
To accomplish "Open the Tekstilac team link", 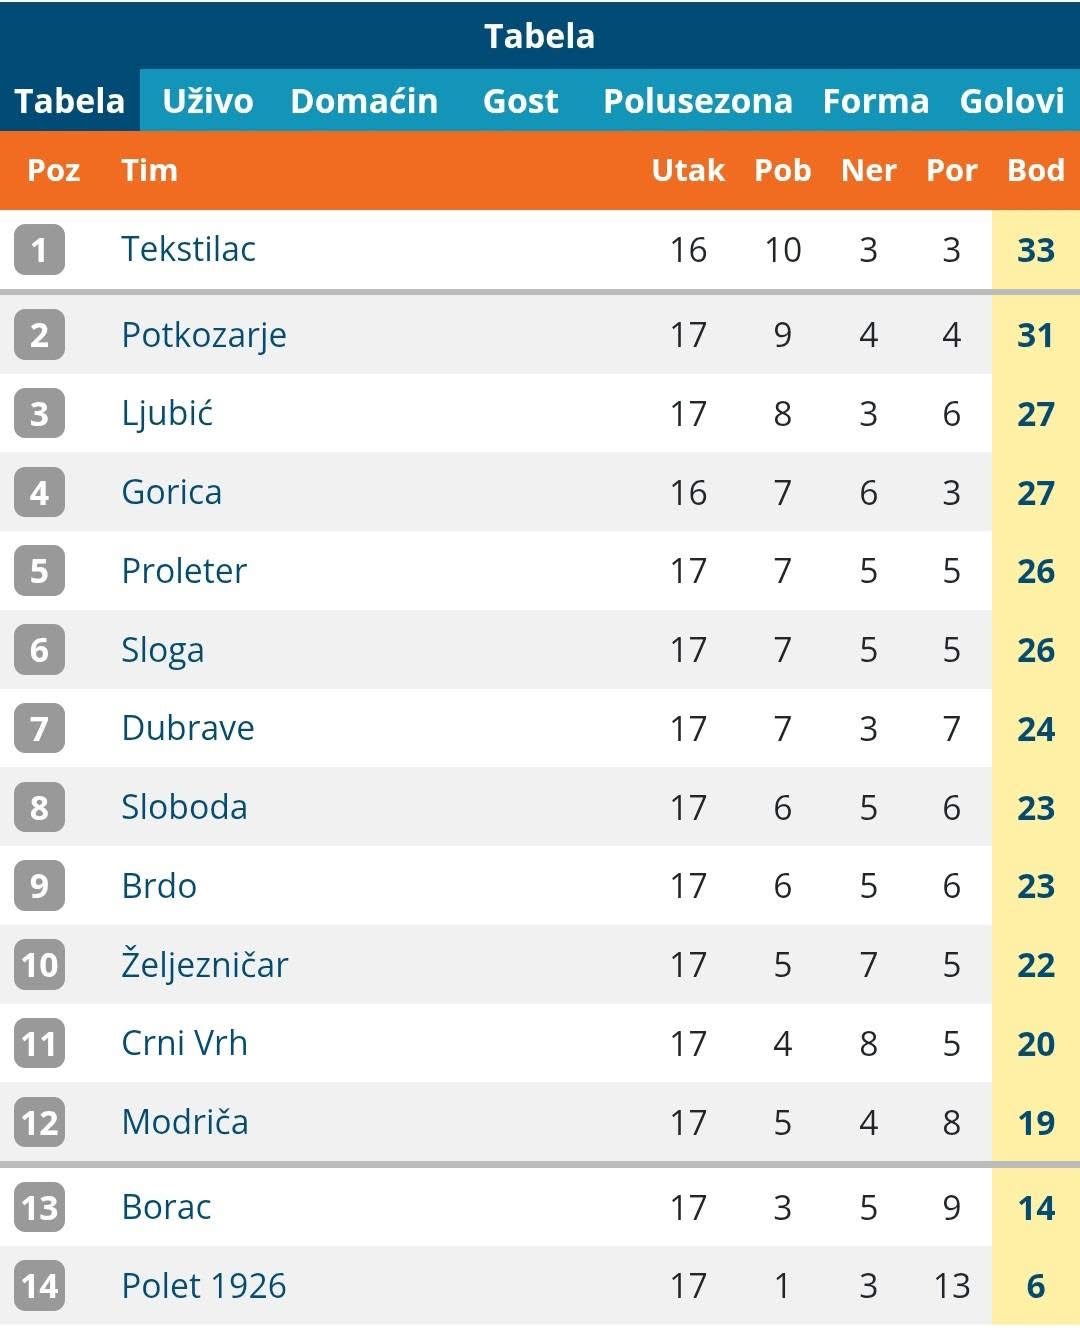I will (188, 249).
